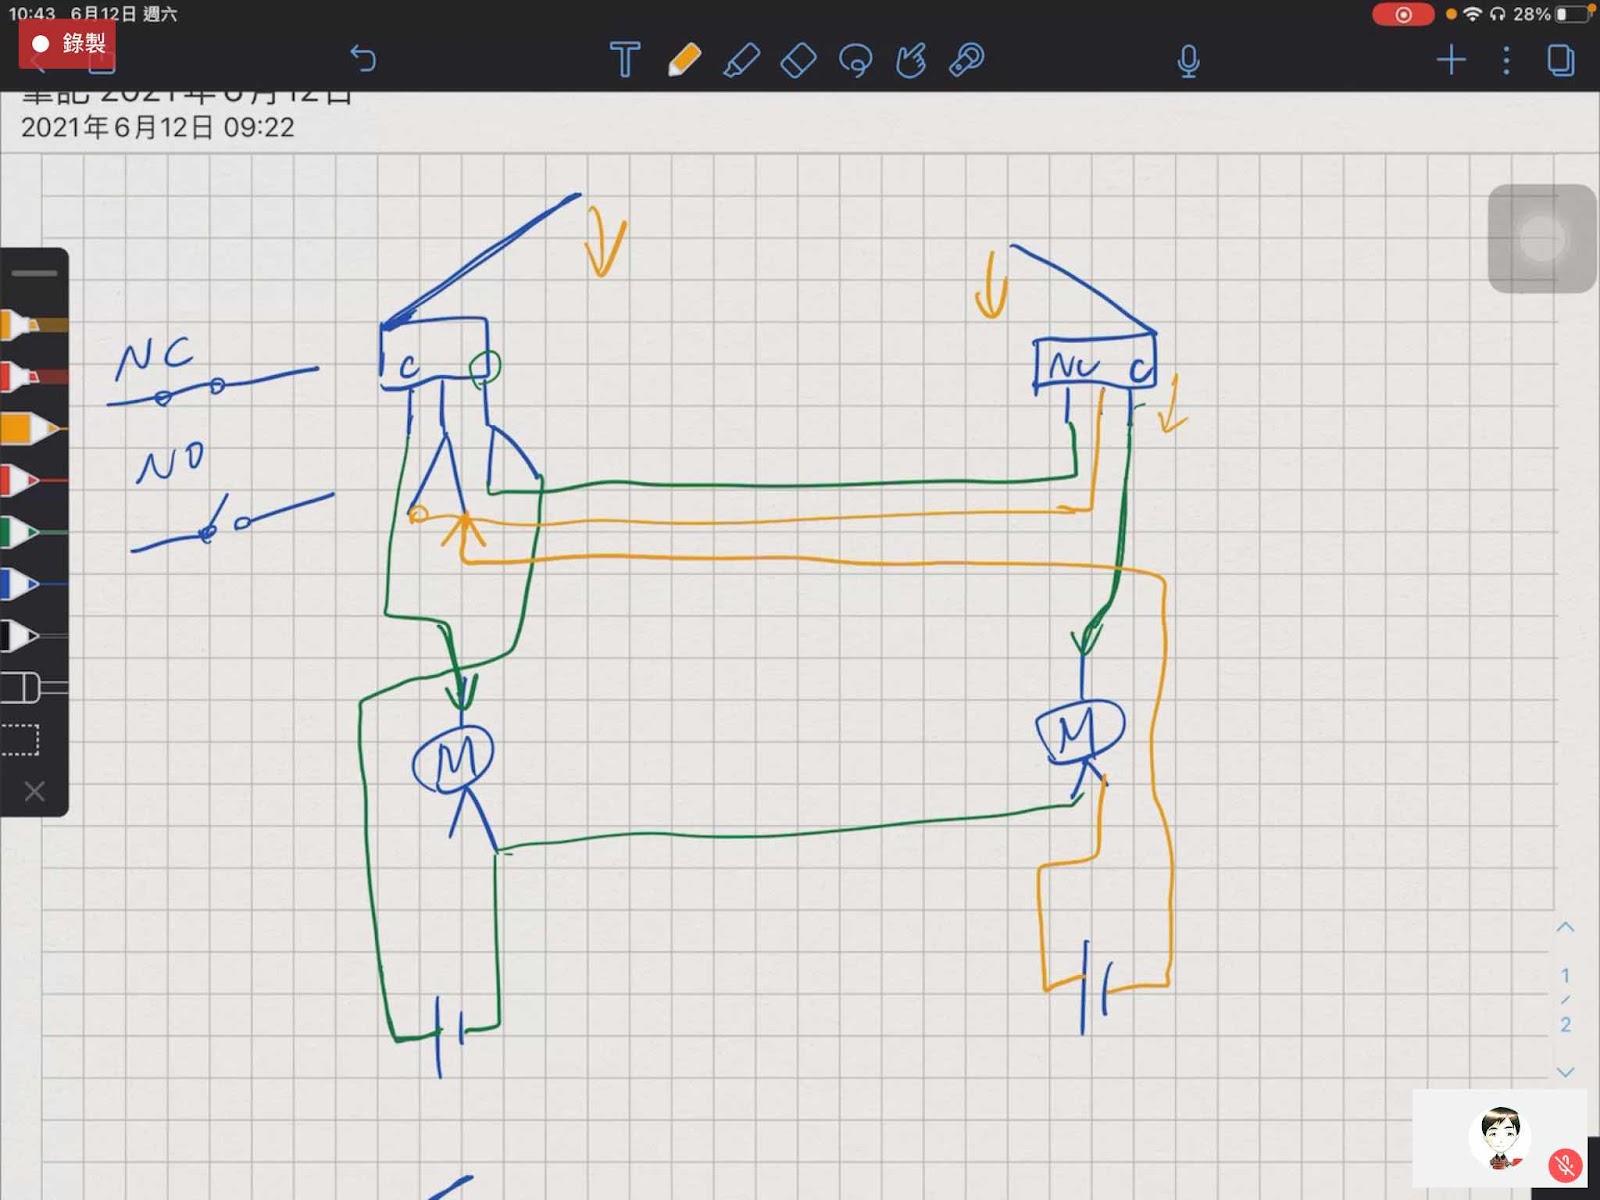Viewport: 1600px width, 1200px height.
Task: Open the presenter avatar thumbnail
Action: pos(1499,1137)
